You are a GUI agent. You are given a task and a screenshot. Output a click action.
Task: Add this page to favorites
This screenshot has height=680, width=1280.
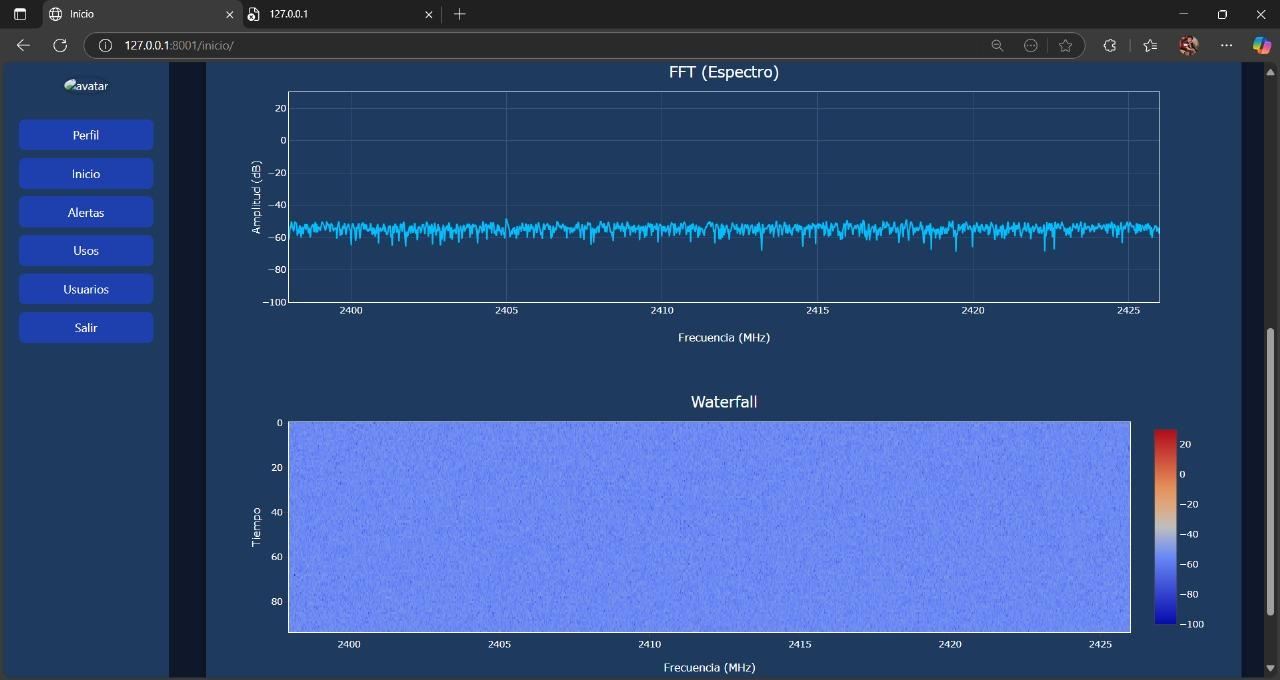(1065, 45)
